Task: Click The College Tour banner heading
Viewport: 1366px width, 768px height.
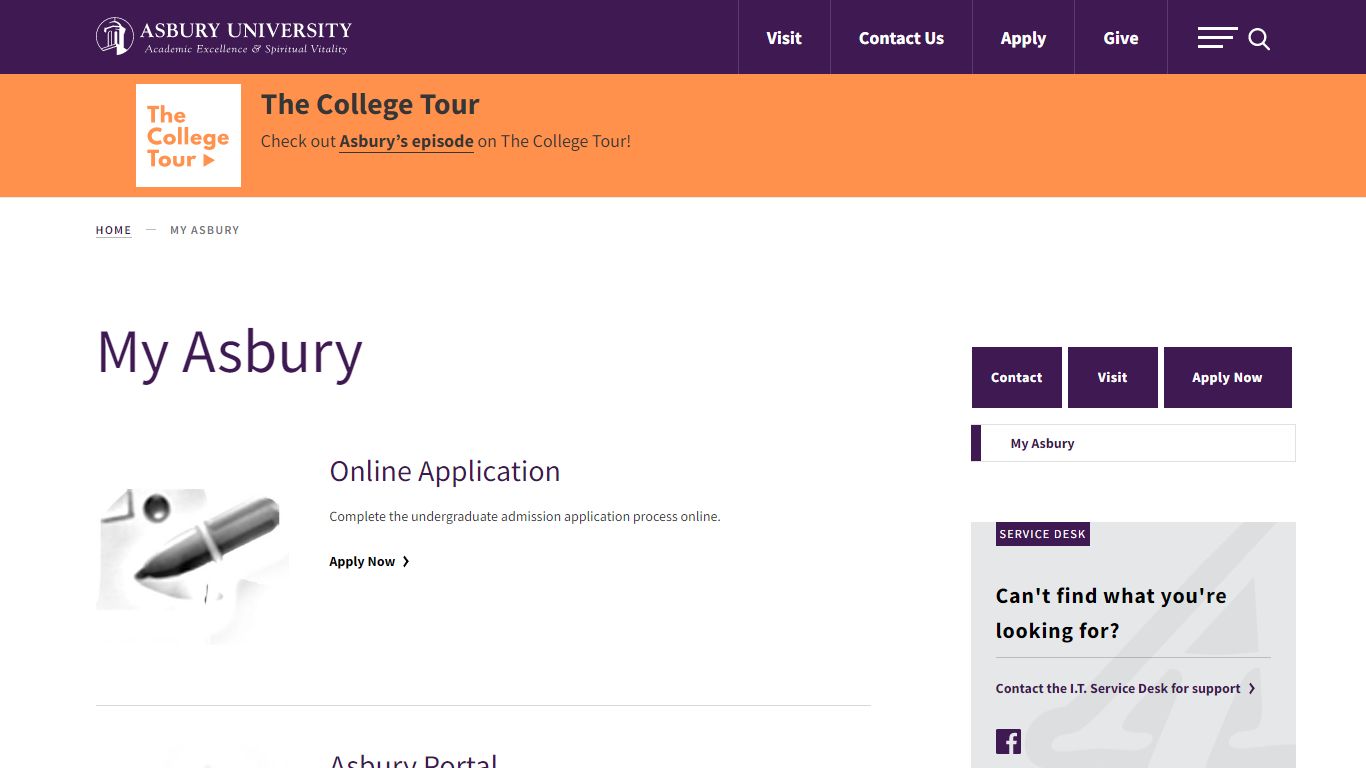Action: click(x=370, y=104)
